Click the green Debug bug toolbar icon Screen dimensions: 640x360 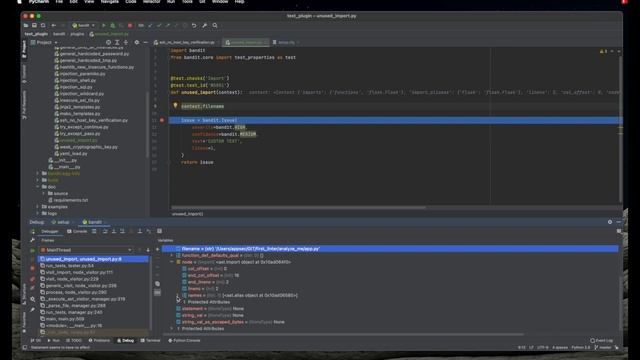[113, 25]
